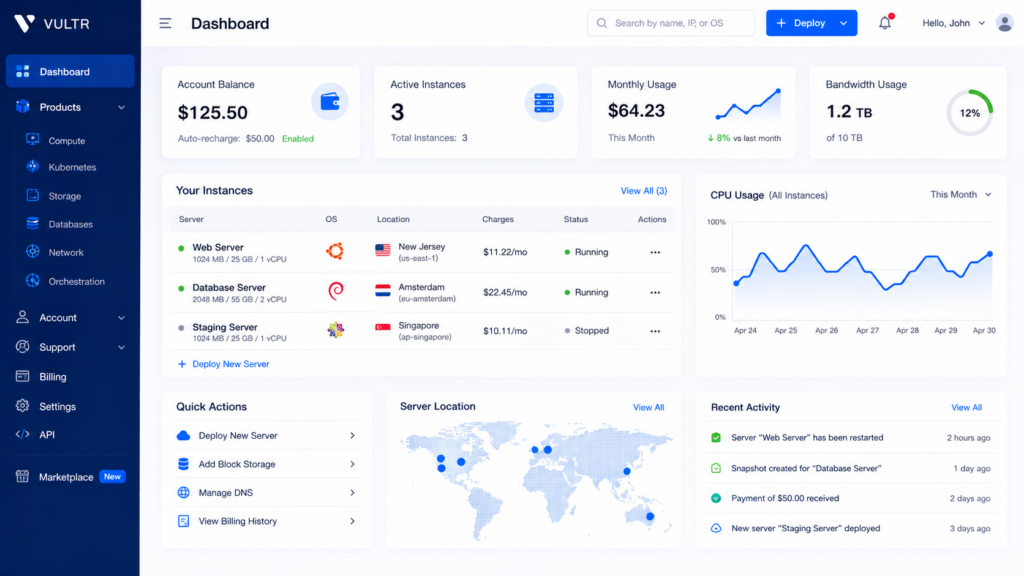Open Databases in the sidebar
1024x576 pixels.
[70, 224]
